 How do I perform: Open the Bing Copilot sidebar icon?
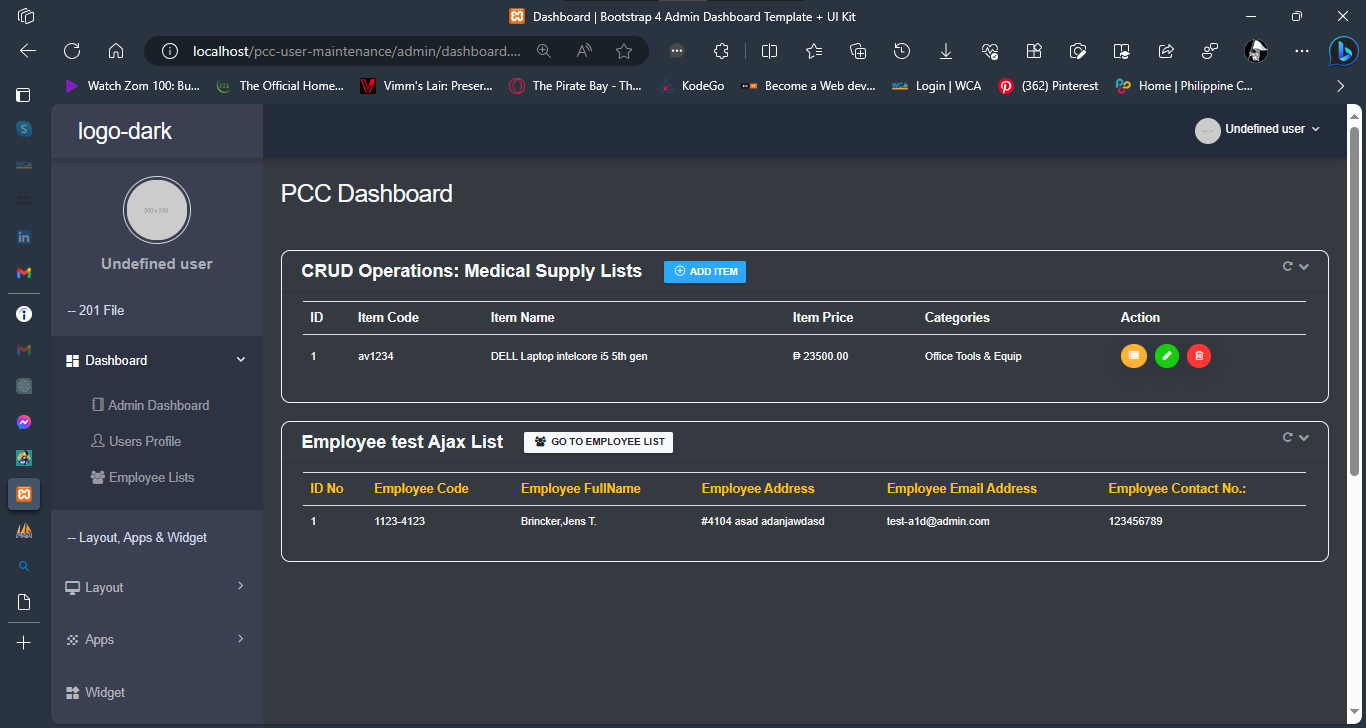[1342, 51]
